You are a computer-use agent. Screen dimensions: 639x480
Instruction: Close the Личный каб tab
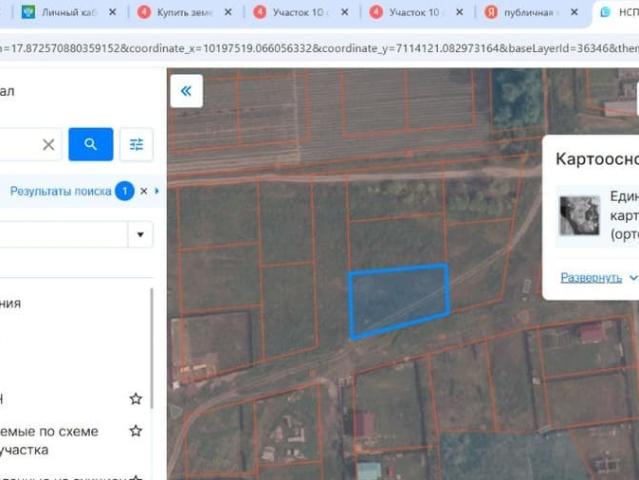tap(112, 12)
